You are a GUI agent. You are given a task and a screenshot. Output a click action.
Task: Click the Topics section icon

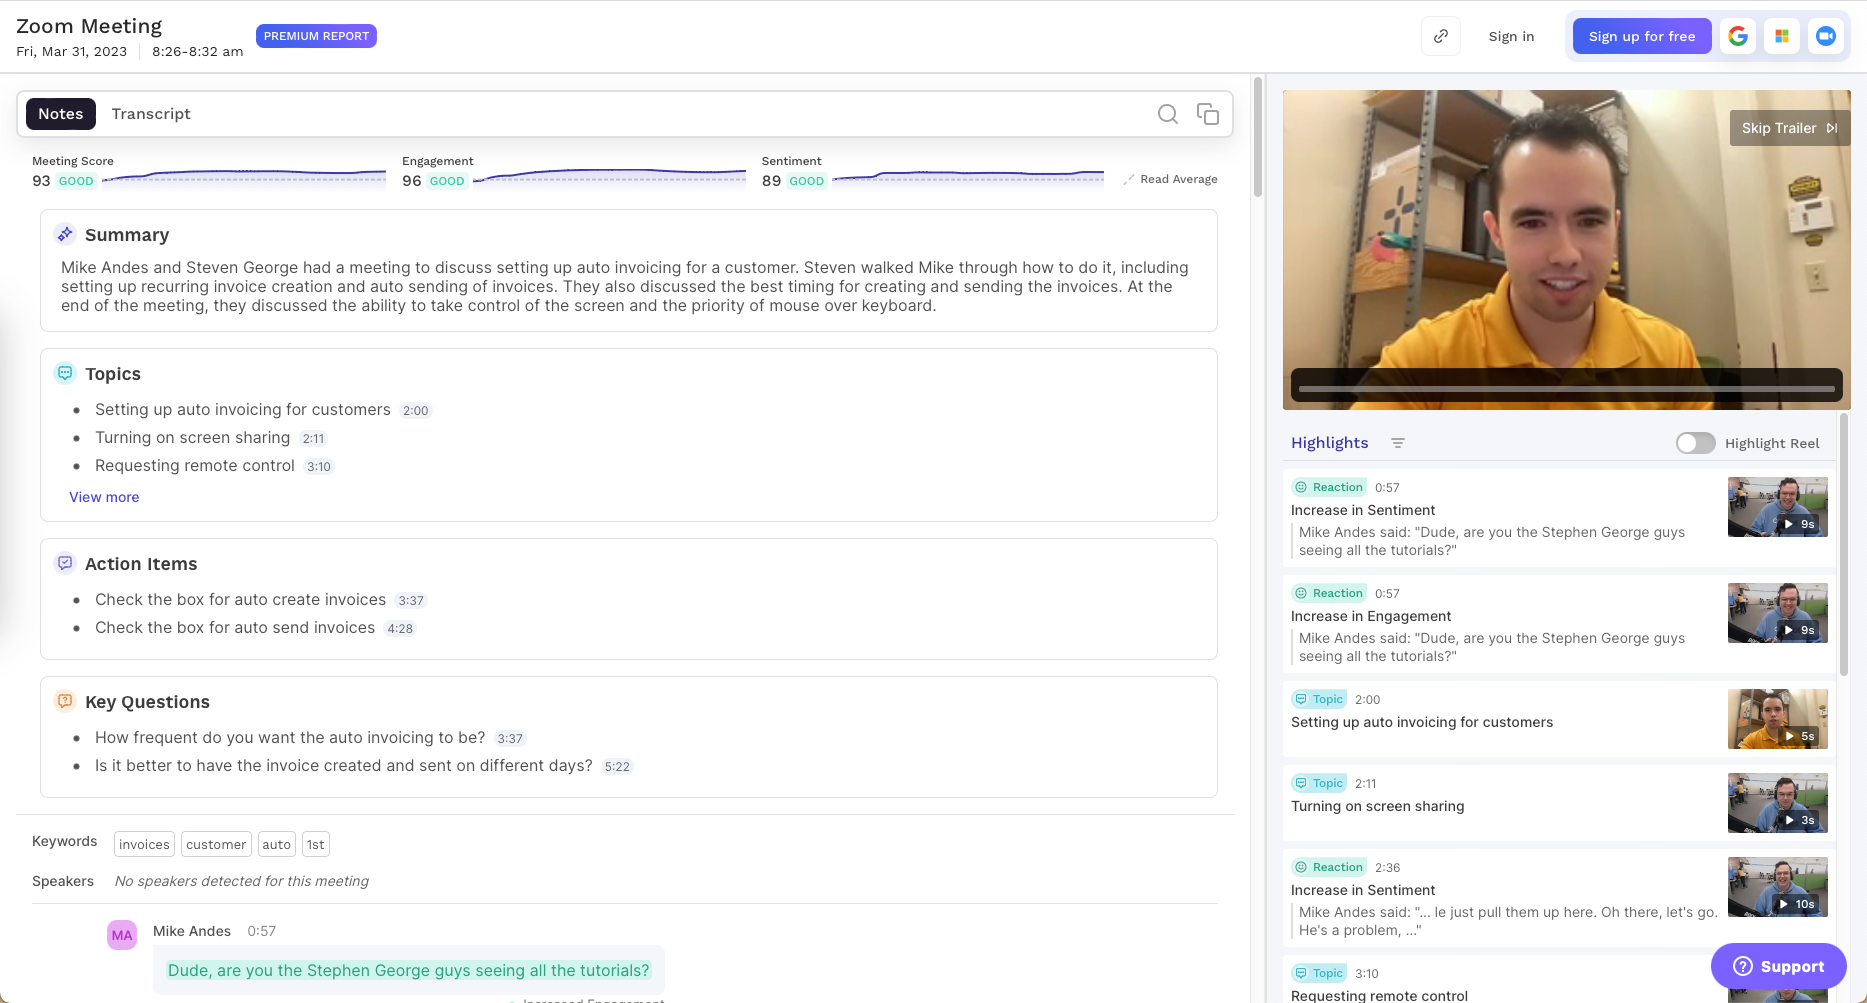(x=65, y=373)
